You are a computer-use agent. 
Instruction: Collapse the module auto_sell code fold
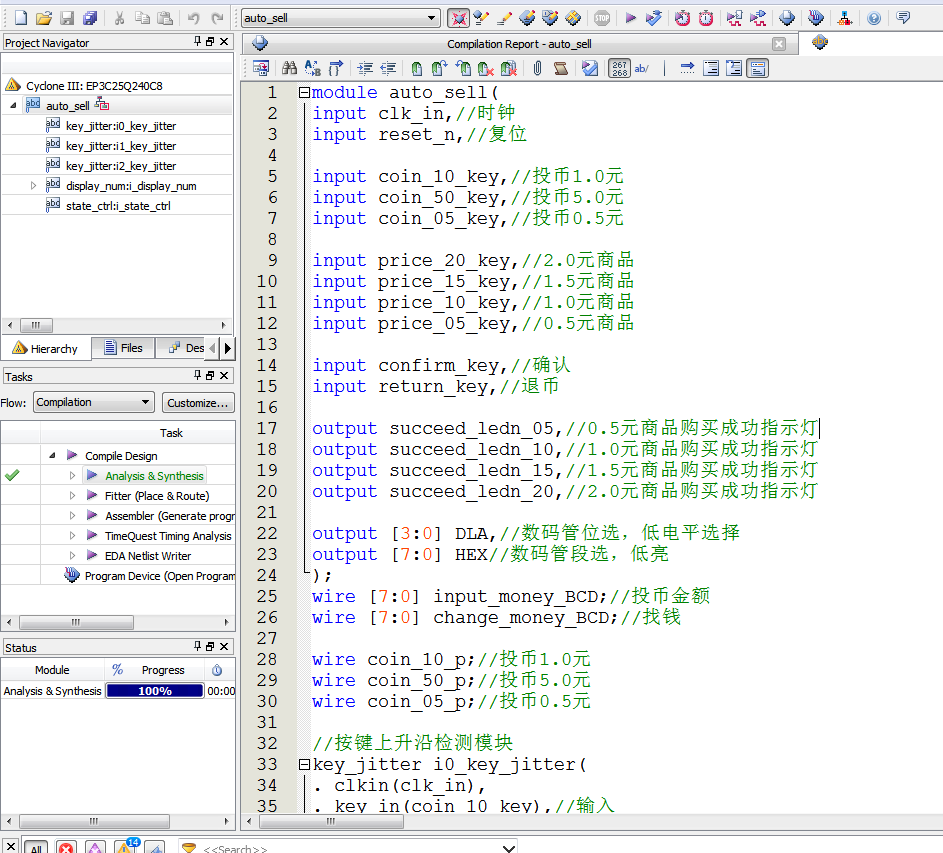click(304, 93)
